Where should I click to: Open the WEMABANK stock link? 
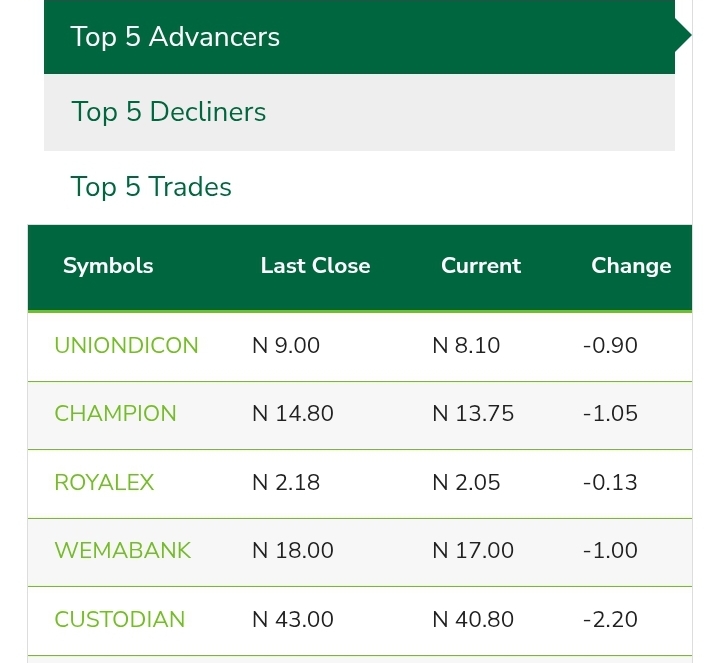click(122, 551)
